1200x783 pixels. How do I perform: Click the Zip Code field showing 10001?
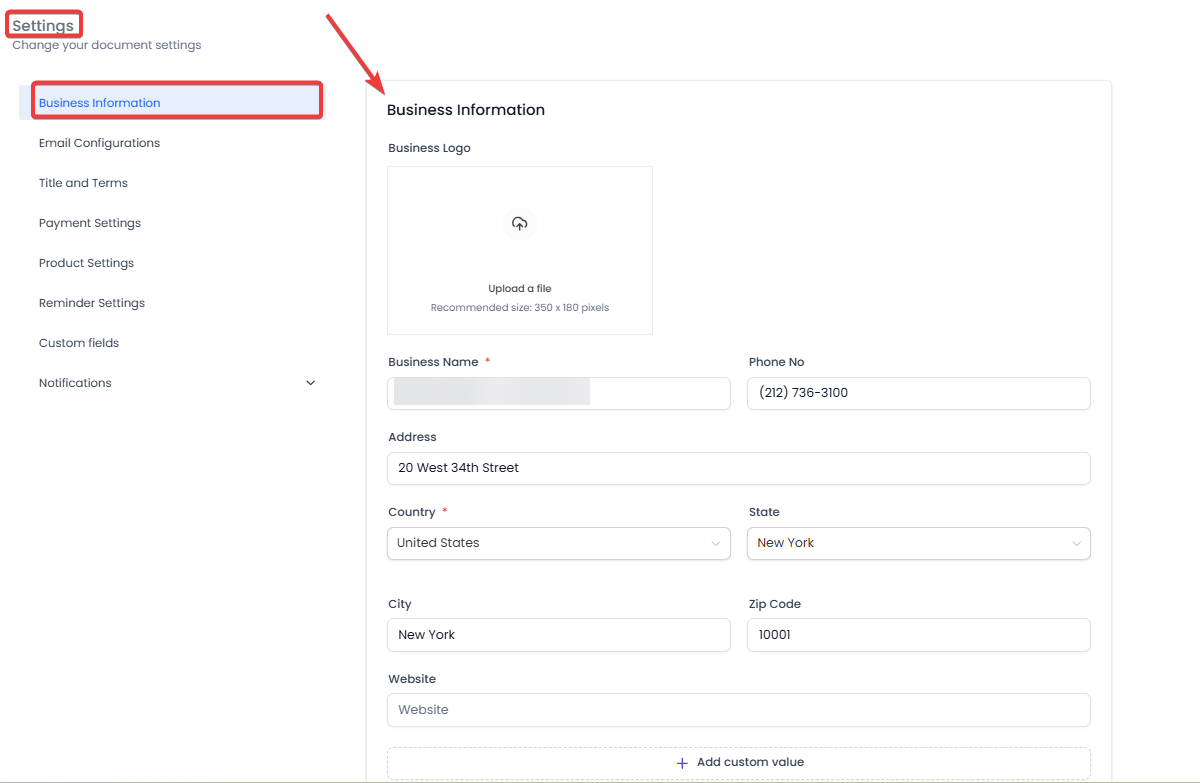[919, 635]
